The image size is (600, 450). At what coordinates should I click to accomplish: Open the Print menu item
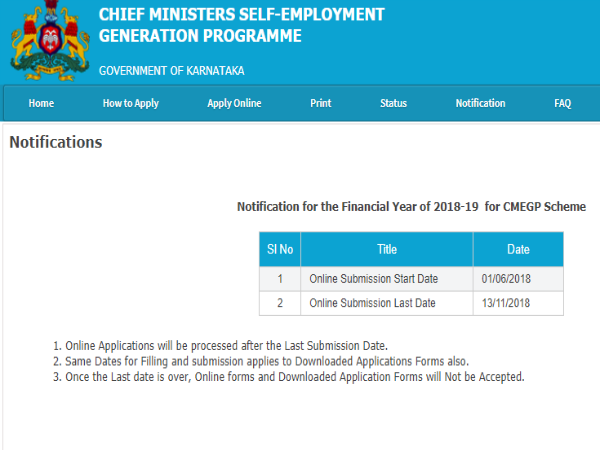click(320, 104)
